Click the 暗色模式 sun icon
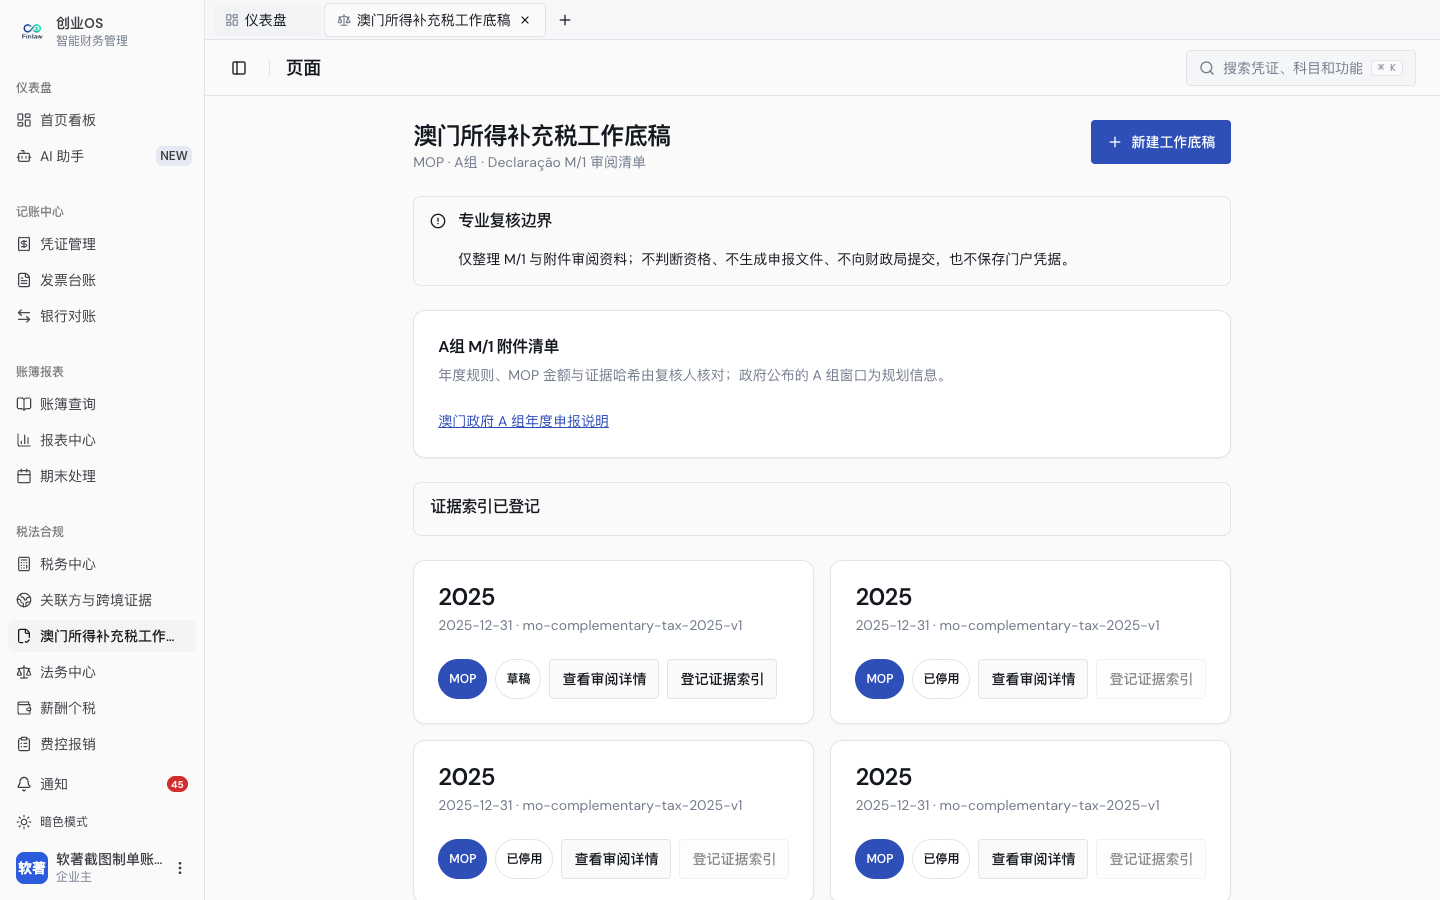The image size is (1440, 900). [24, 822]
